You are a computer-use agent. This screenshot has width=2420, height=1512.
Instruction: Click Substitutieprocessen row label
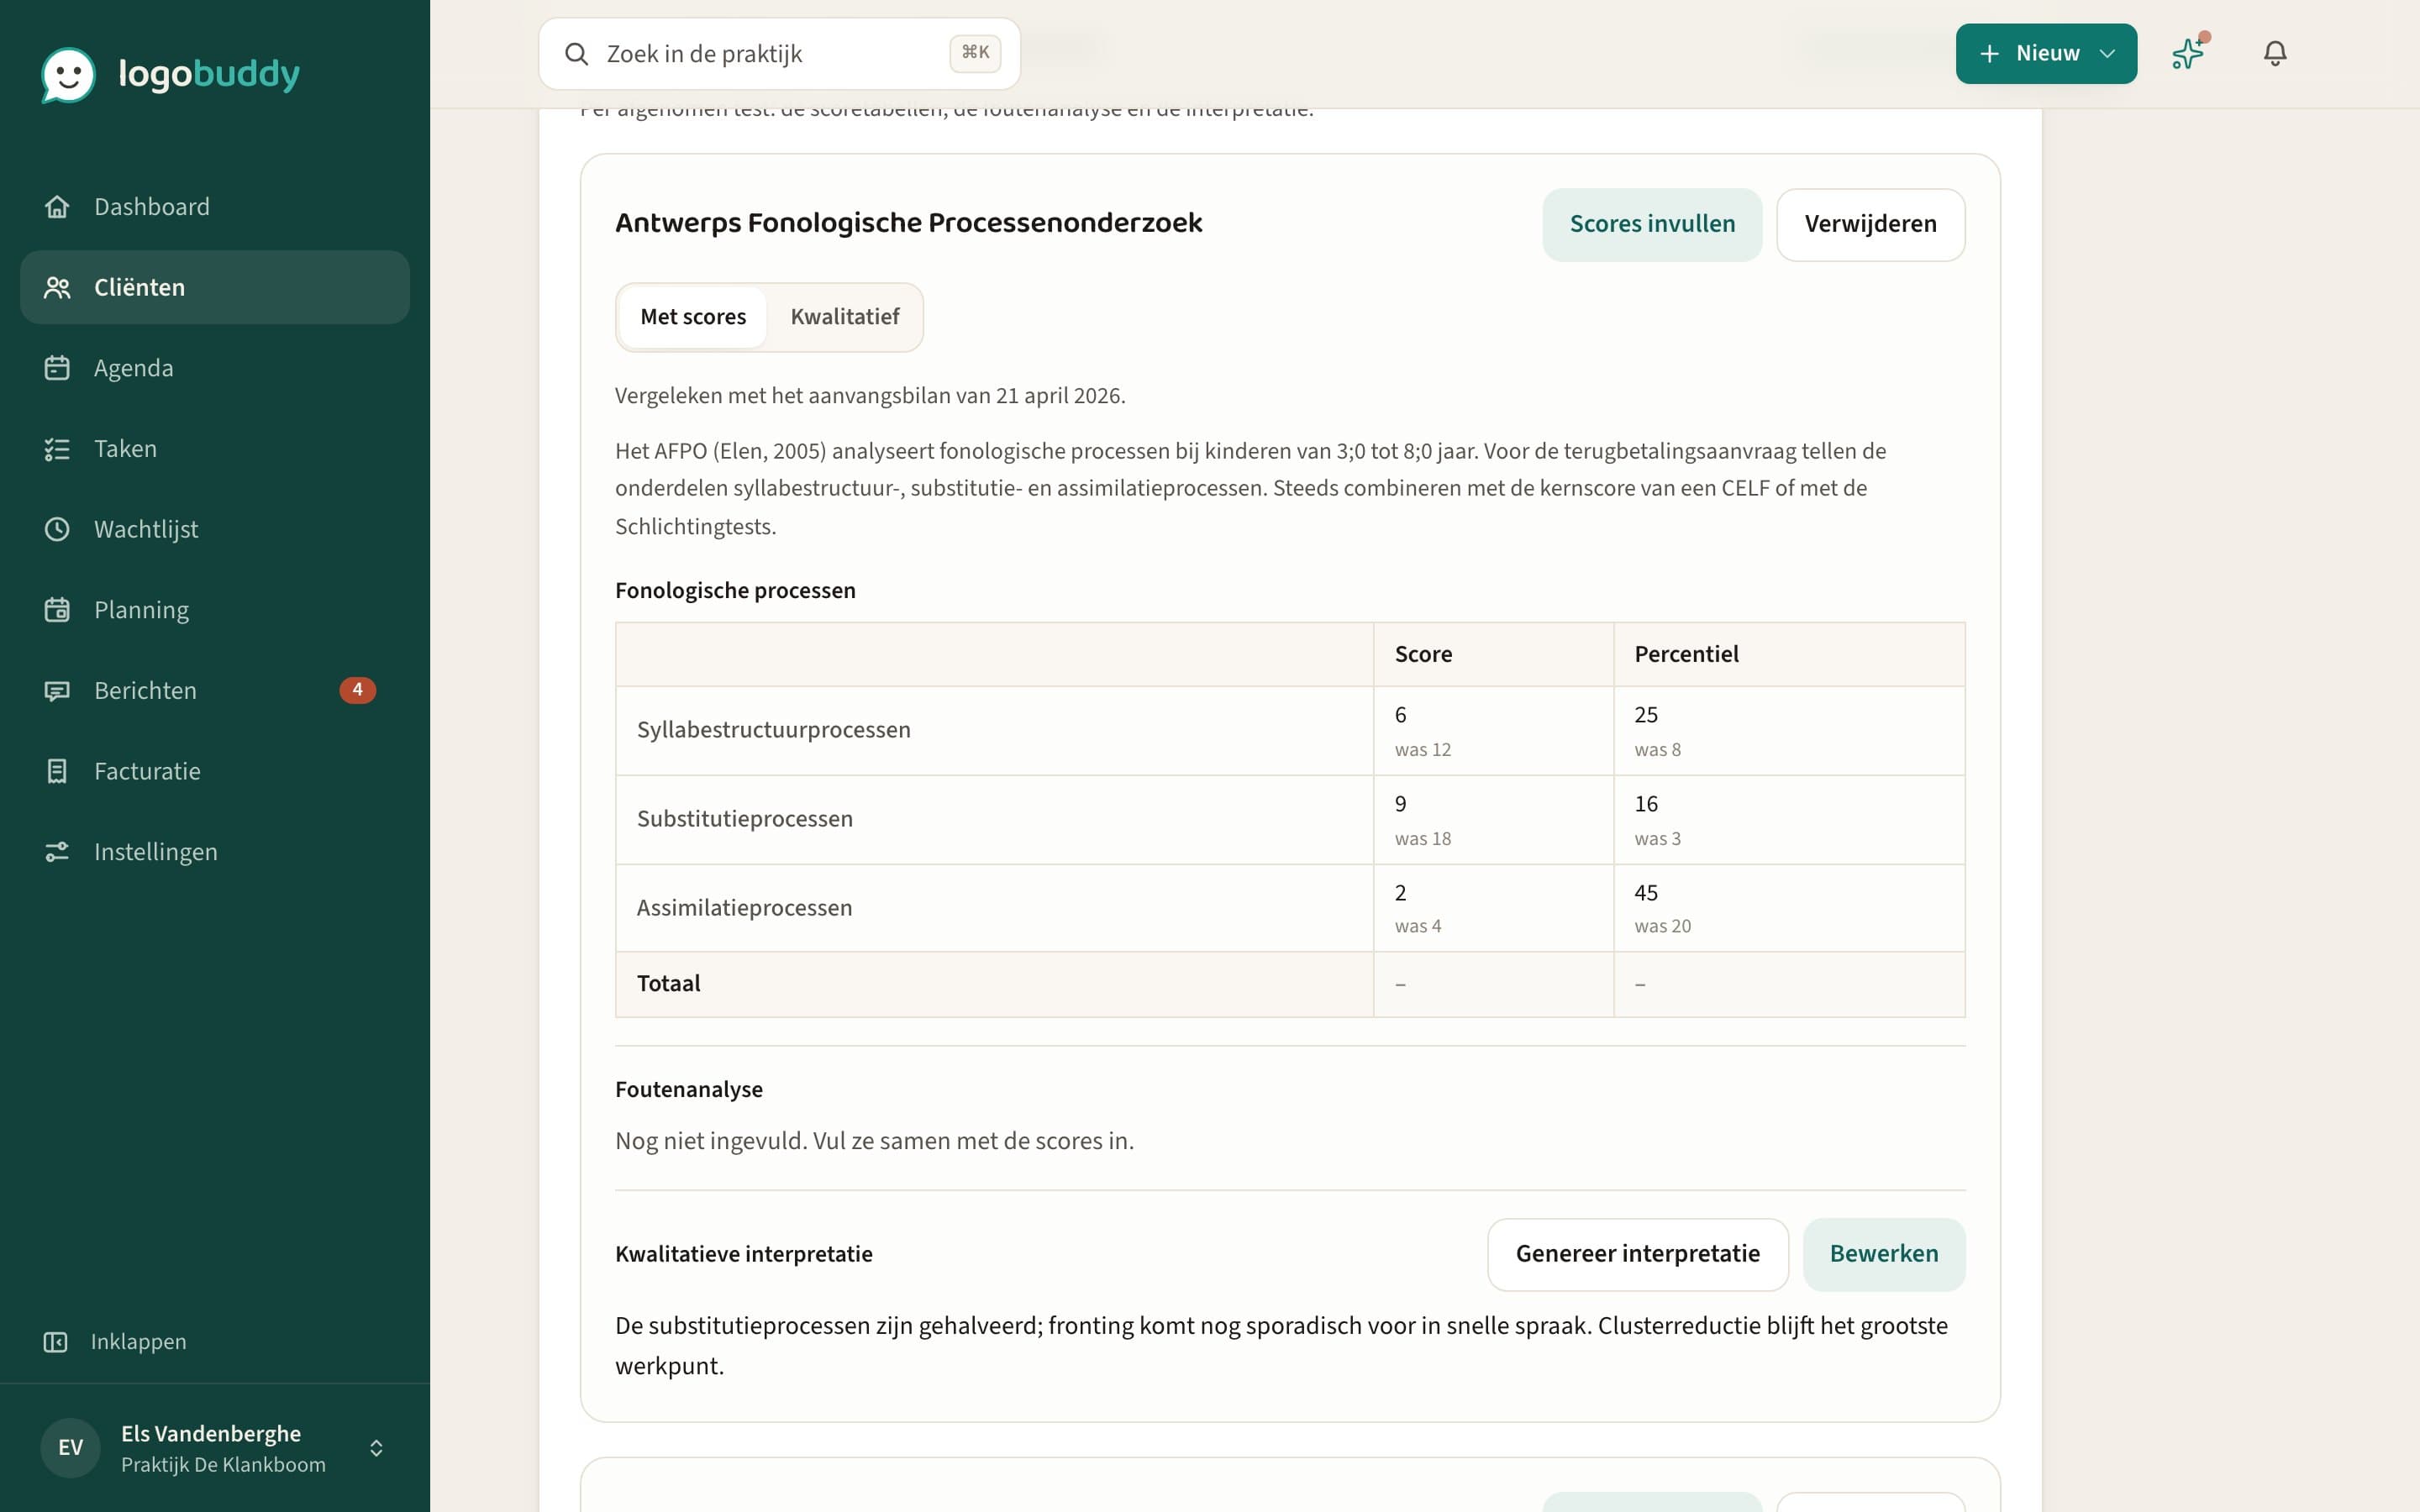[745, 819]
